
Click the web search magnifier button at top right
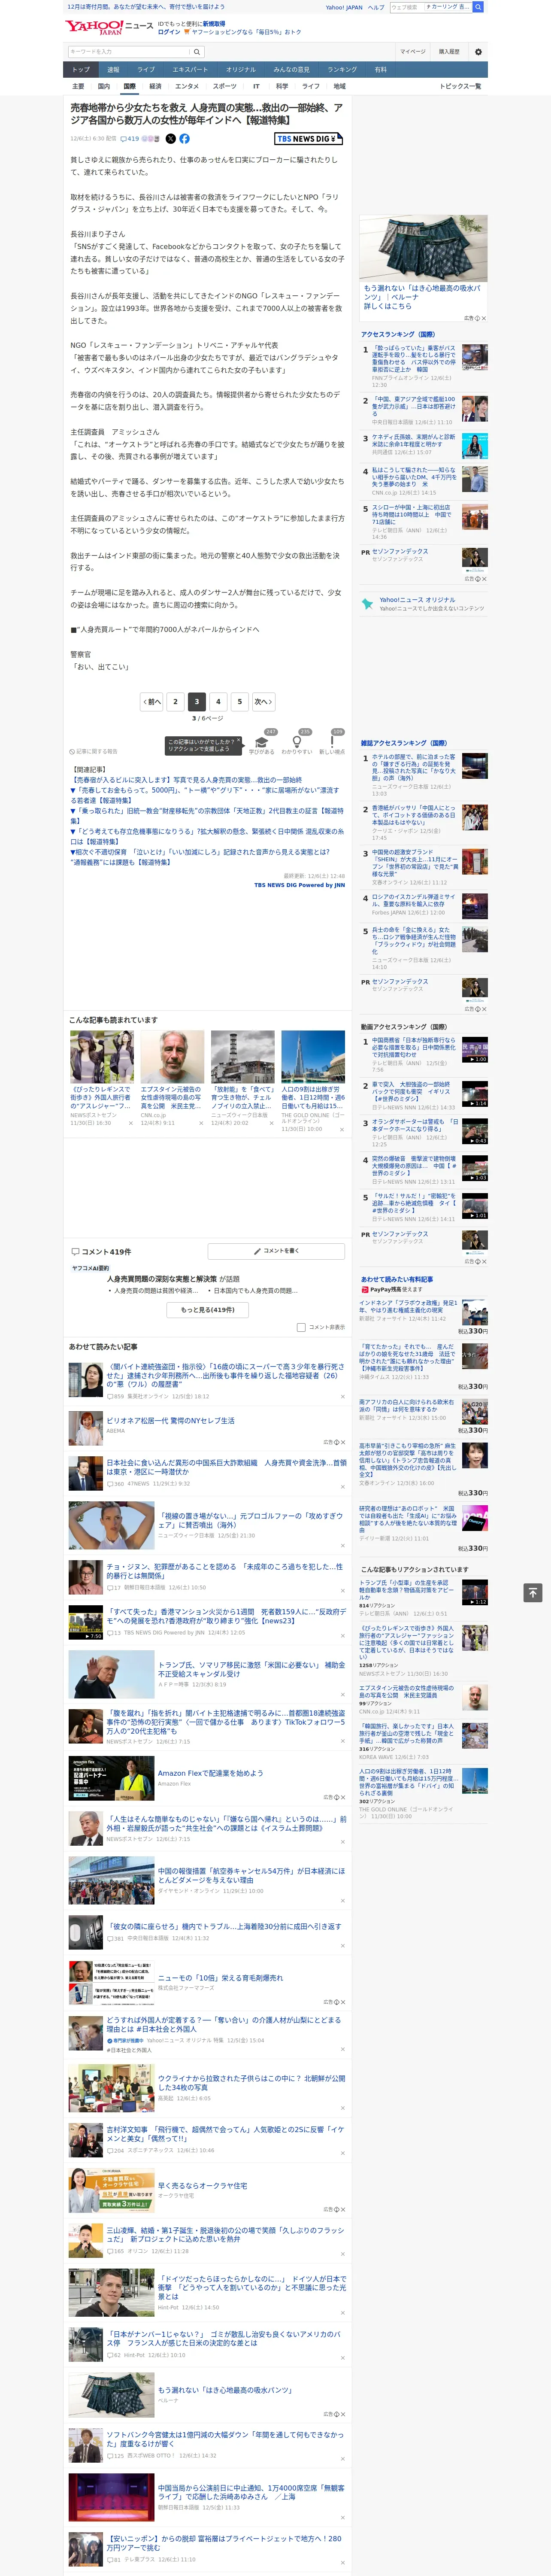[478, 7]
